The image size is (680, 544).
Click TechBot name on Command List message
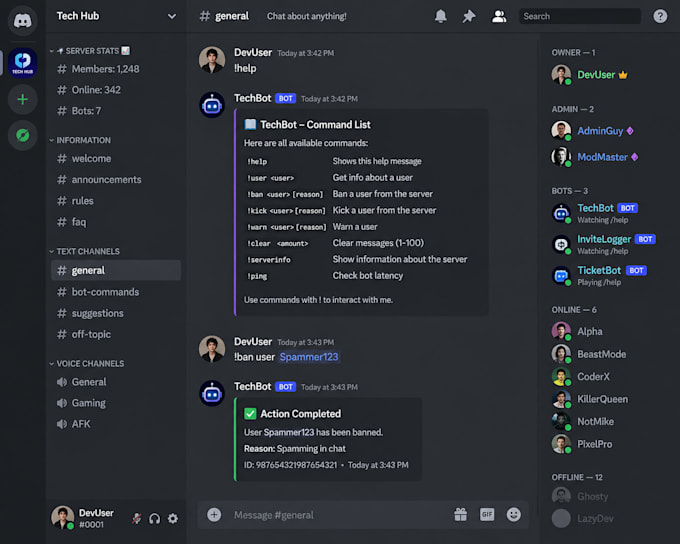252,98
